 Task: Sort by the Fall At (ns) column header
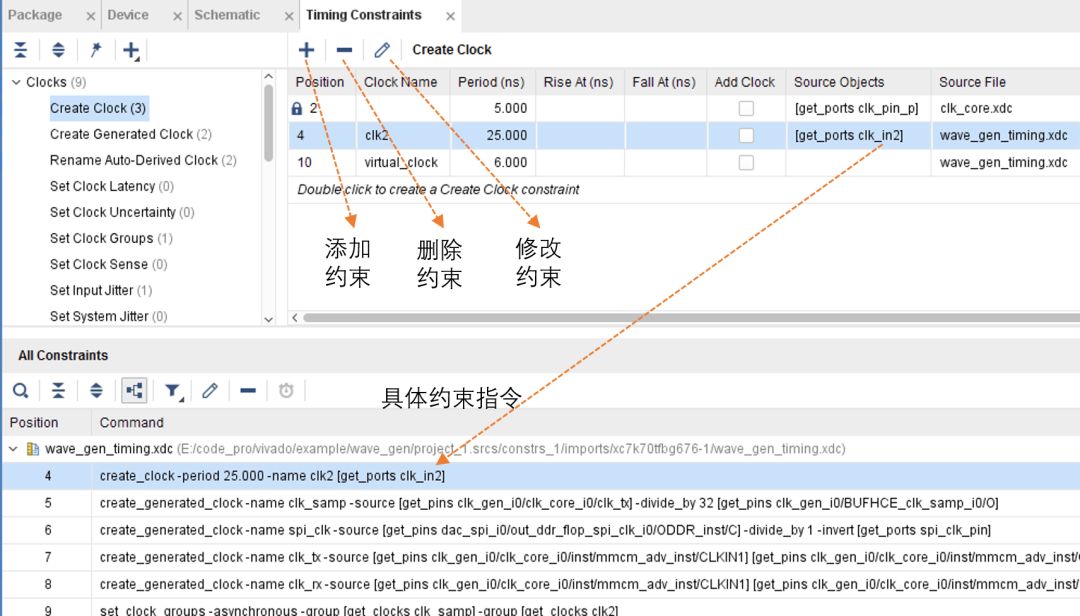coord(664,82)
